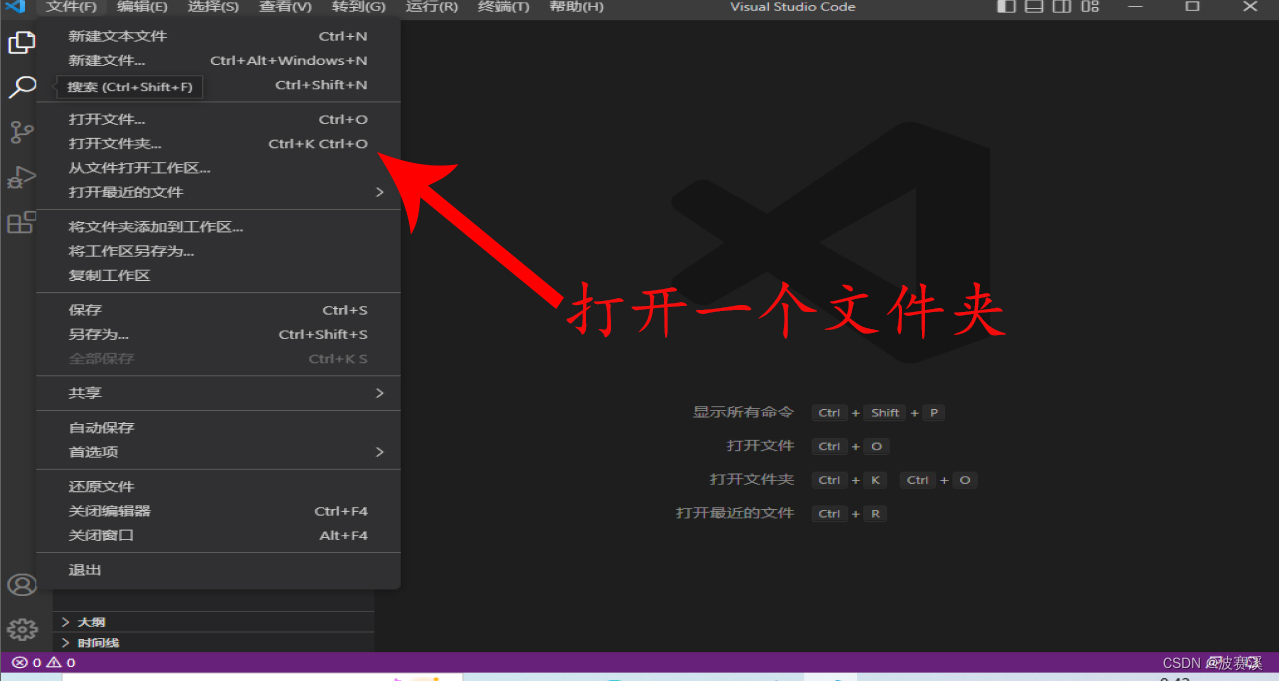Open the Explorer view in activity bar

click(x=22, y=43)
